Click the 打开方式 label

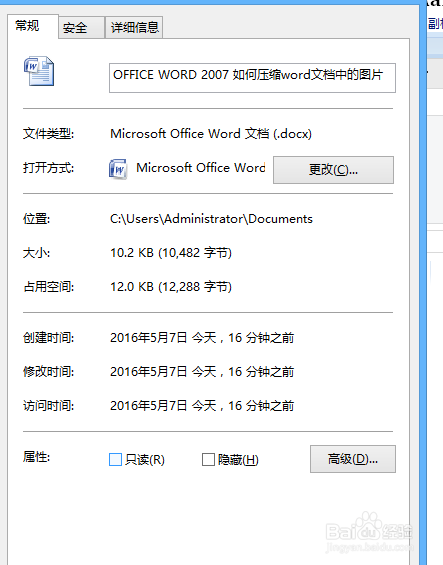click(49, 168)
